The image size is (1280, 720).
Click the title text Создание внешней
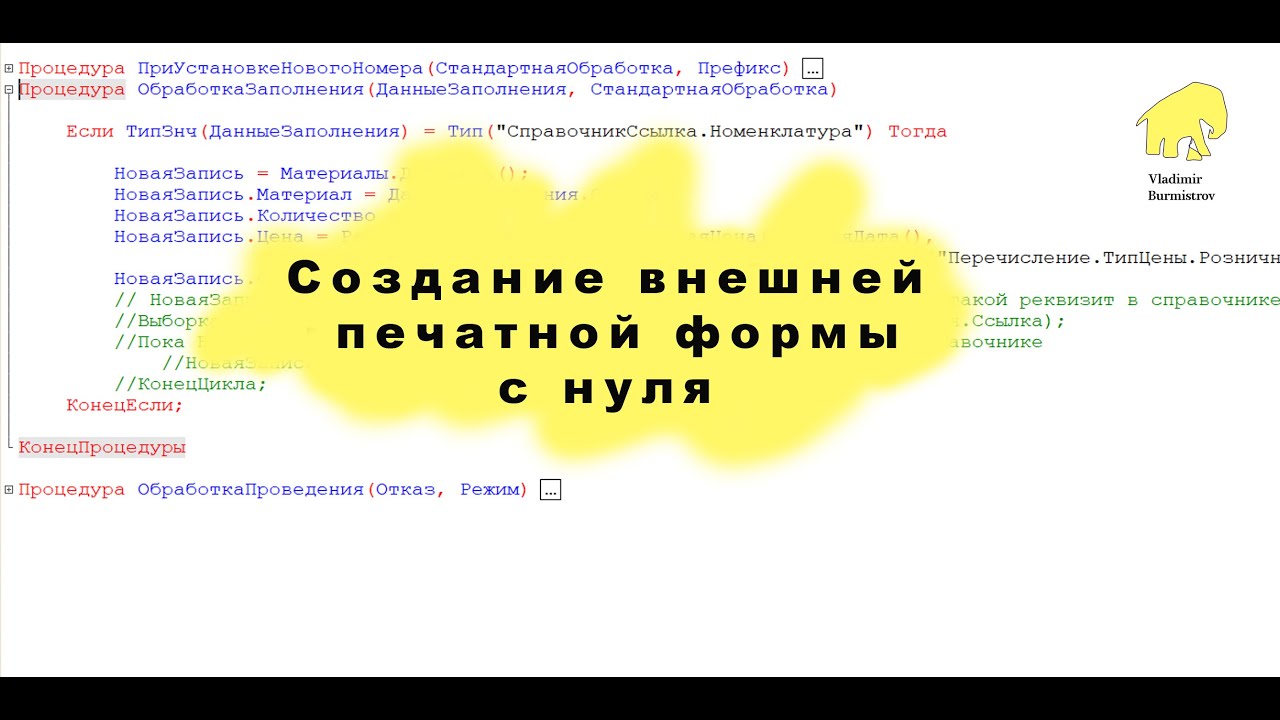(x=606, y=279)
